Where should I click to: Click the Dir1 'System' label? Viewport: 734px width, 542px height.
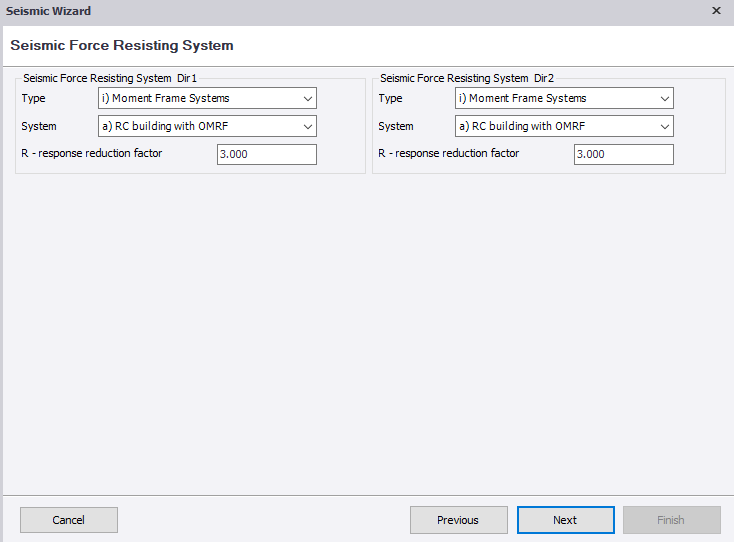coord(39,126)
